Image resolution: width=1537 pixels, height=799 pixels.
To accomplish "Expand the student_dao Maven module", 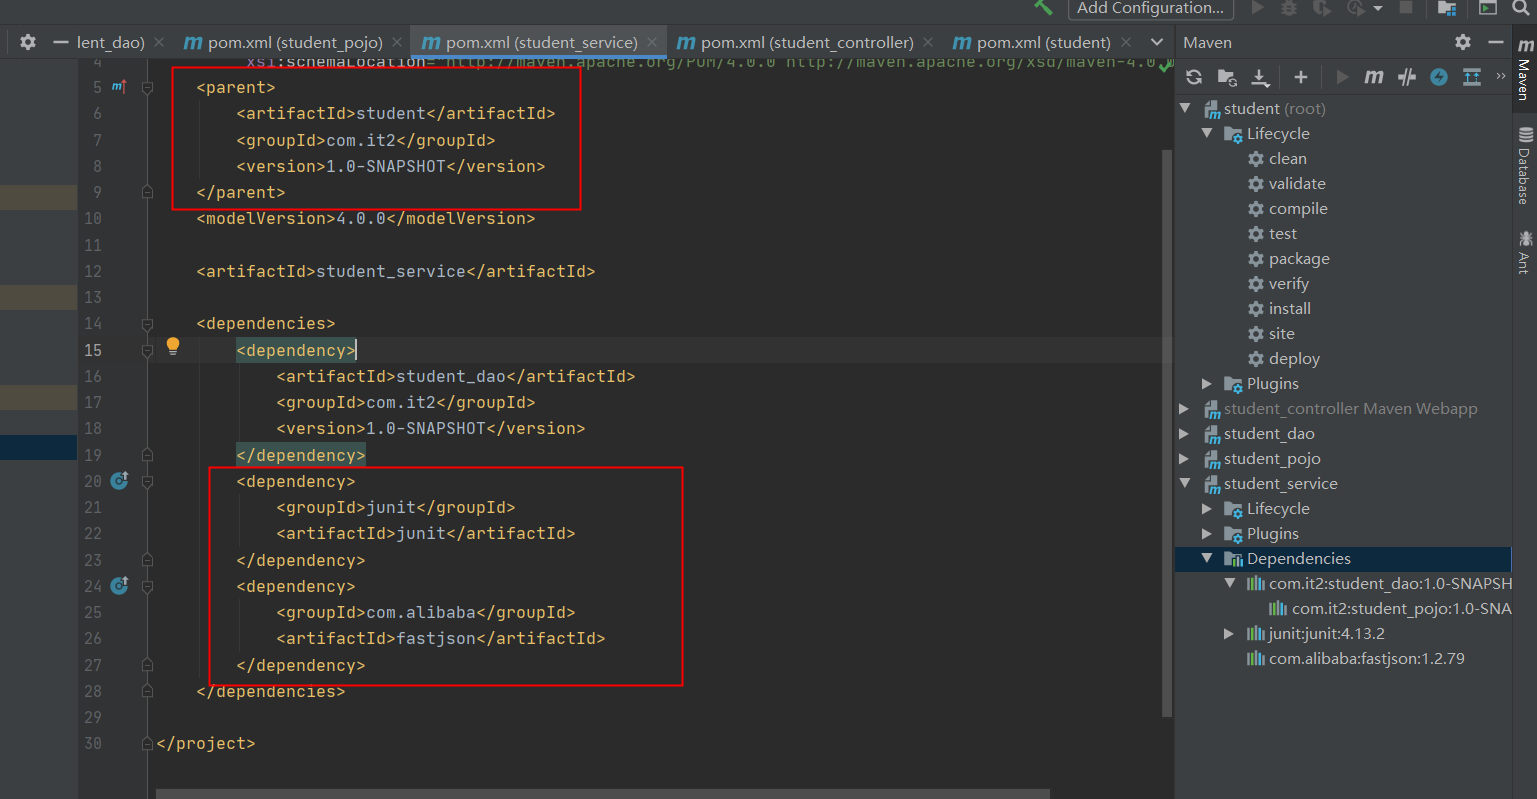I will coord(1185,434).
